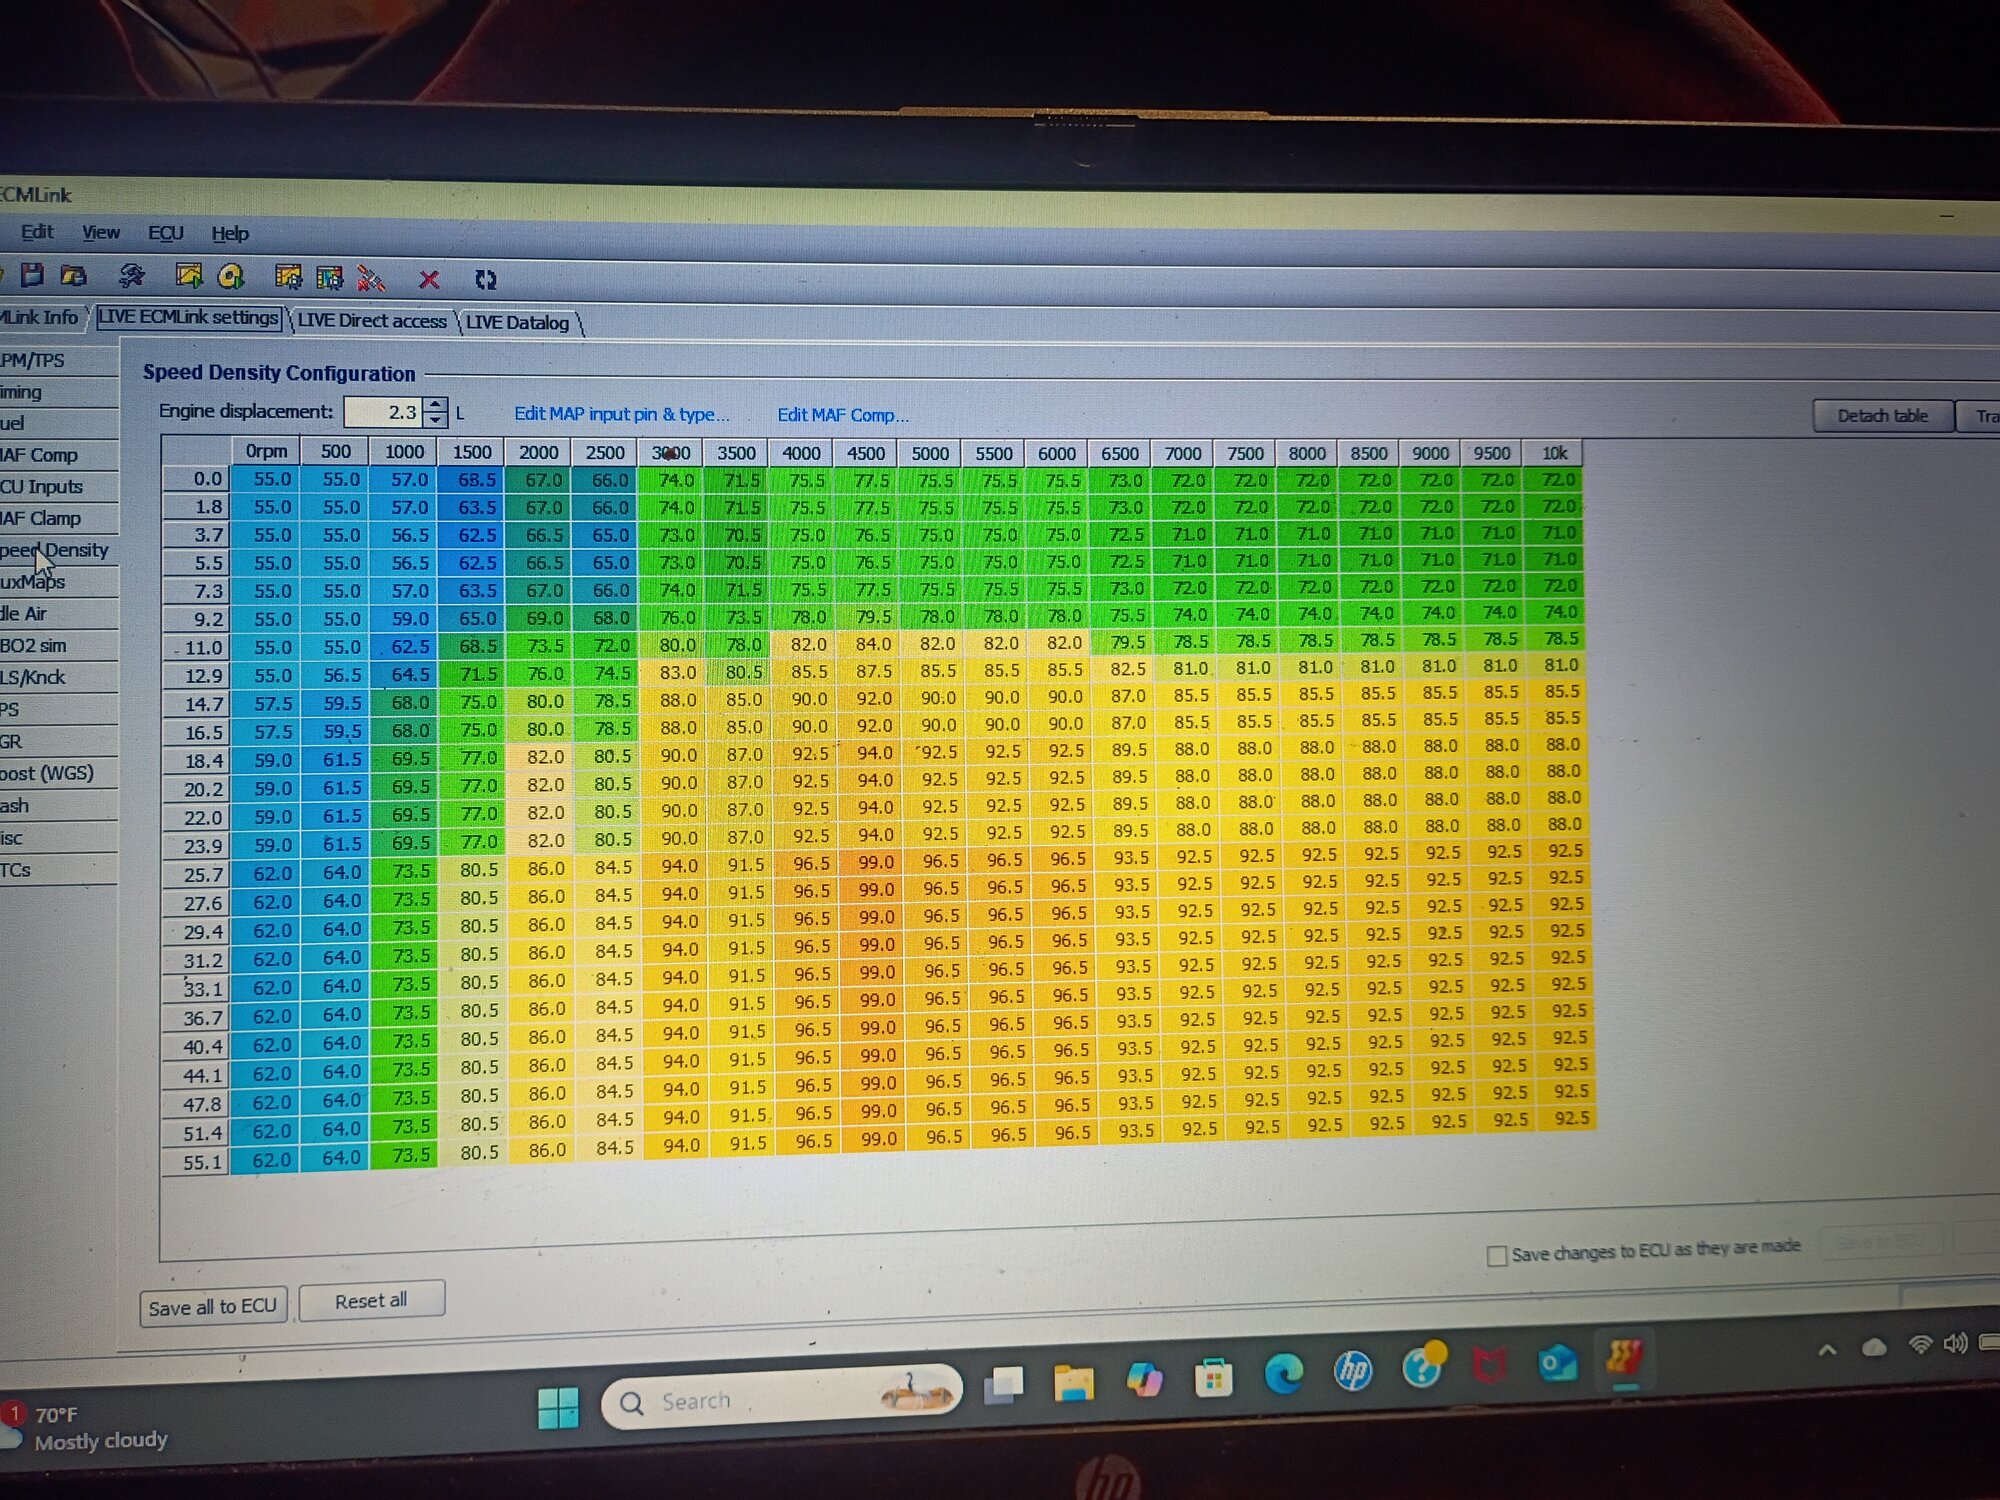Click the graph with green arrow icon

(x=188, y=275)
